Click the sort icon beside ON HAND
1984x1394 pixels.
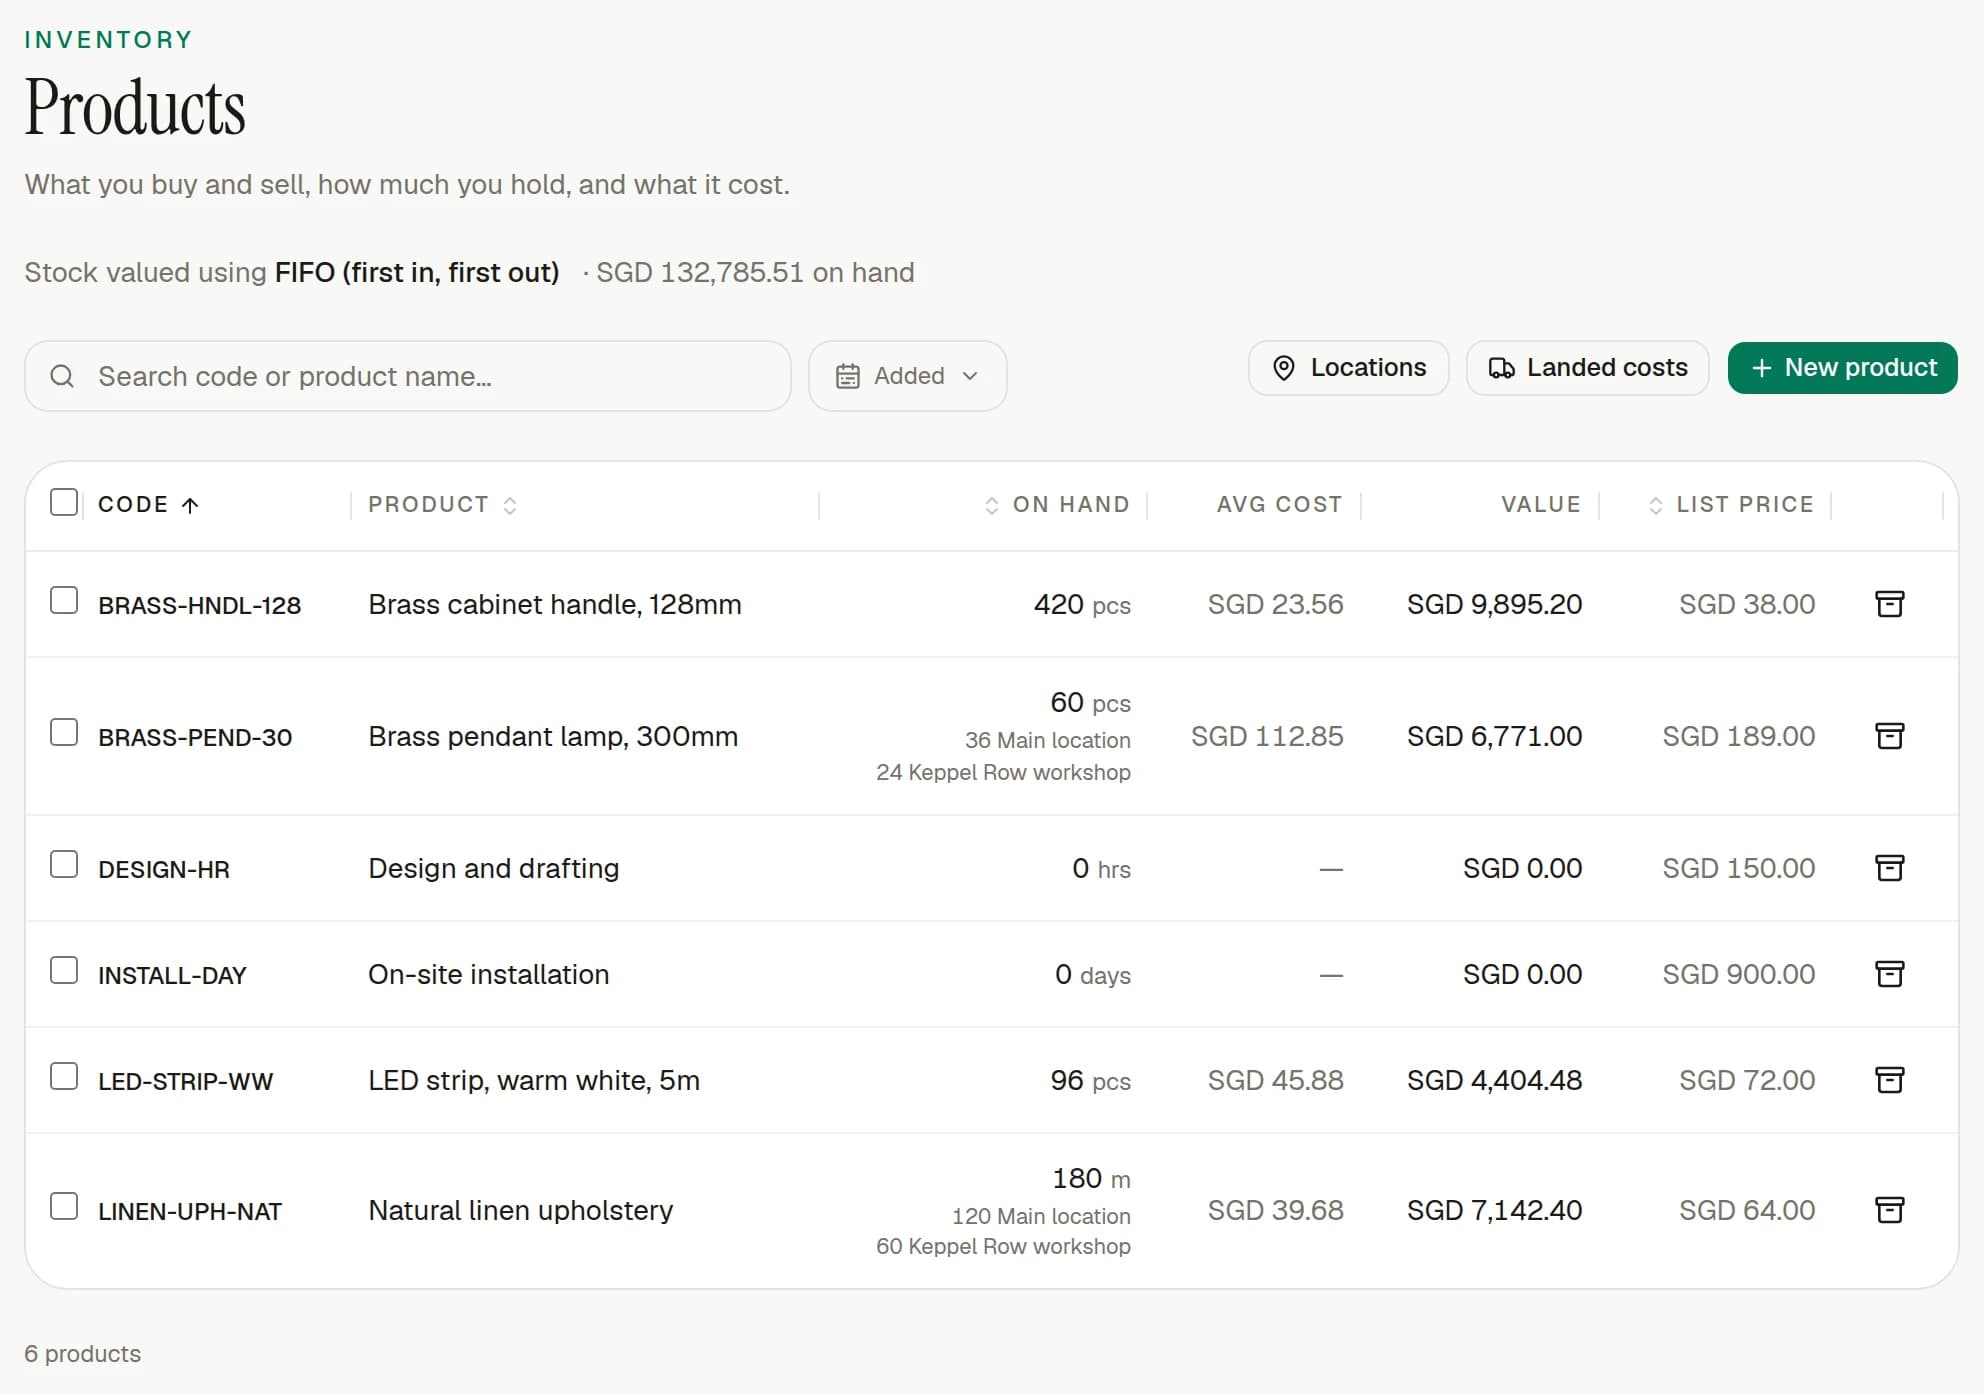click(992, 505)
